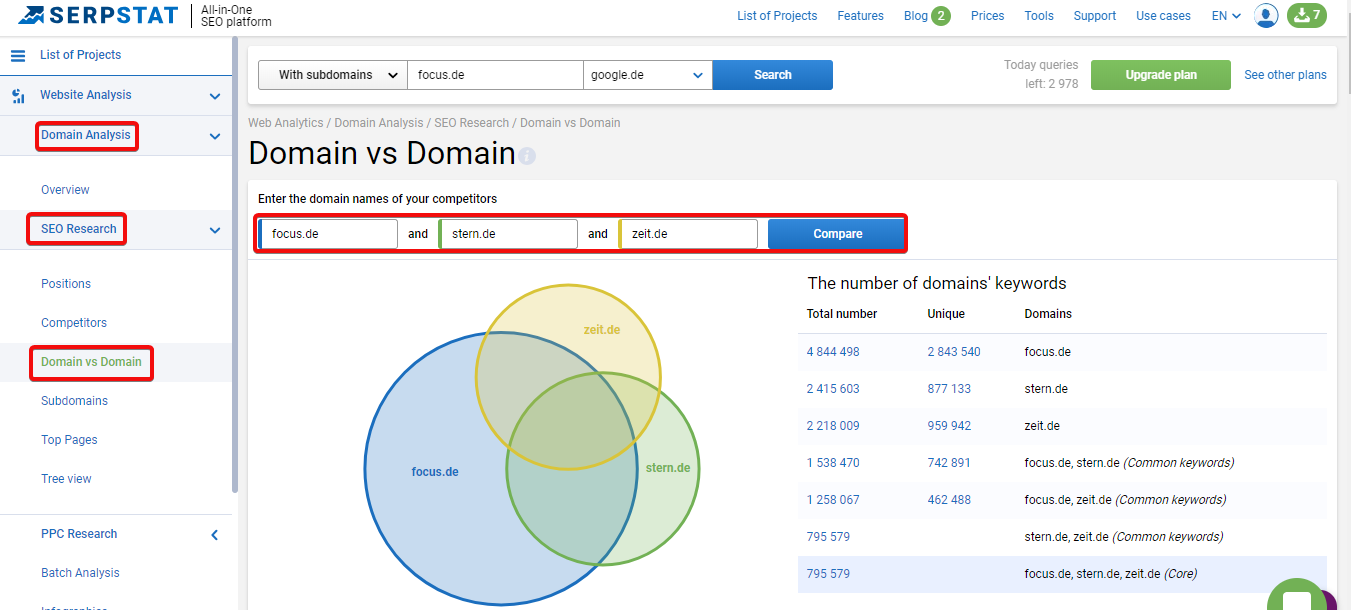Screen dimensions: 1351x610
Task: Open common keywords total 1 258 067
Action: pos(833,500)
